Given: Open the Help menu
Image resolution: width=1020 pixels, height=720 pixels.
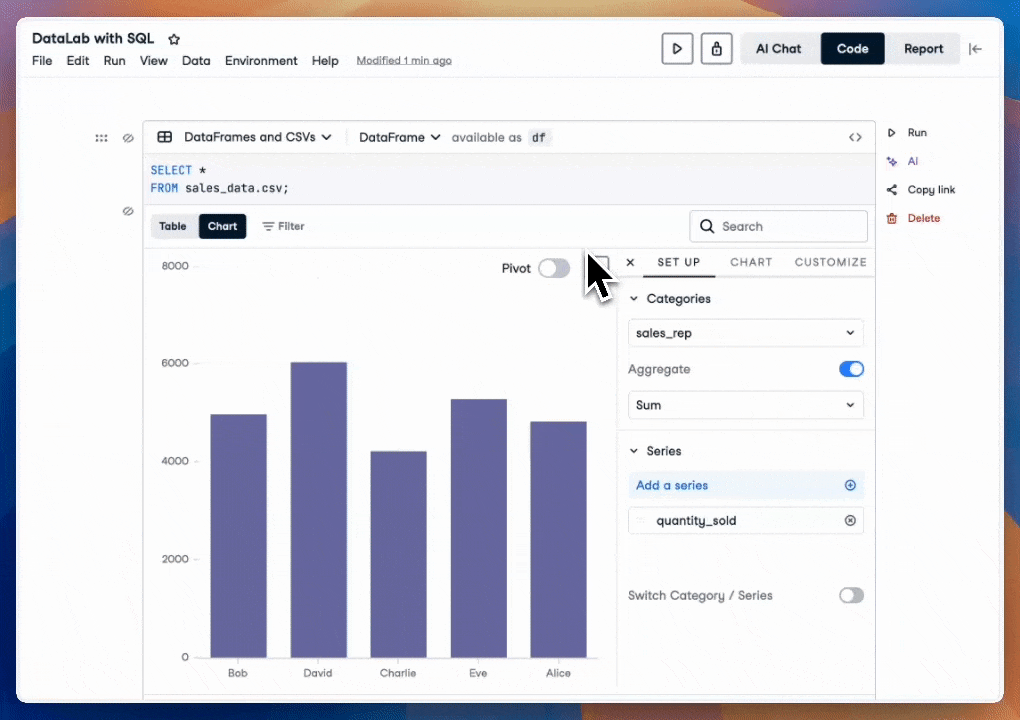Looking at the screenshot, I should pyautogui.click(x=325, y=60).
